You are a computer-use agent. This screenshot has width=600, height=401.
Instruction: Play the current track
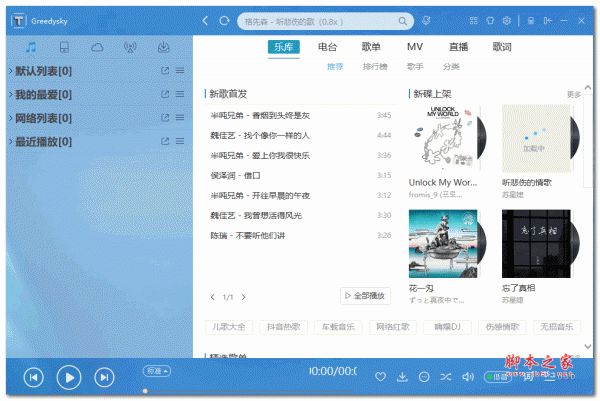(x=69, y=378)
